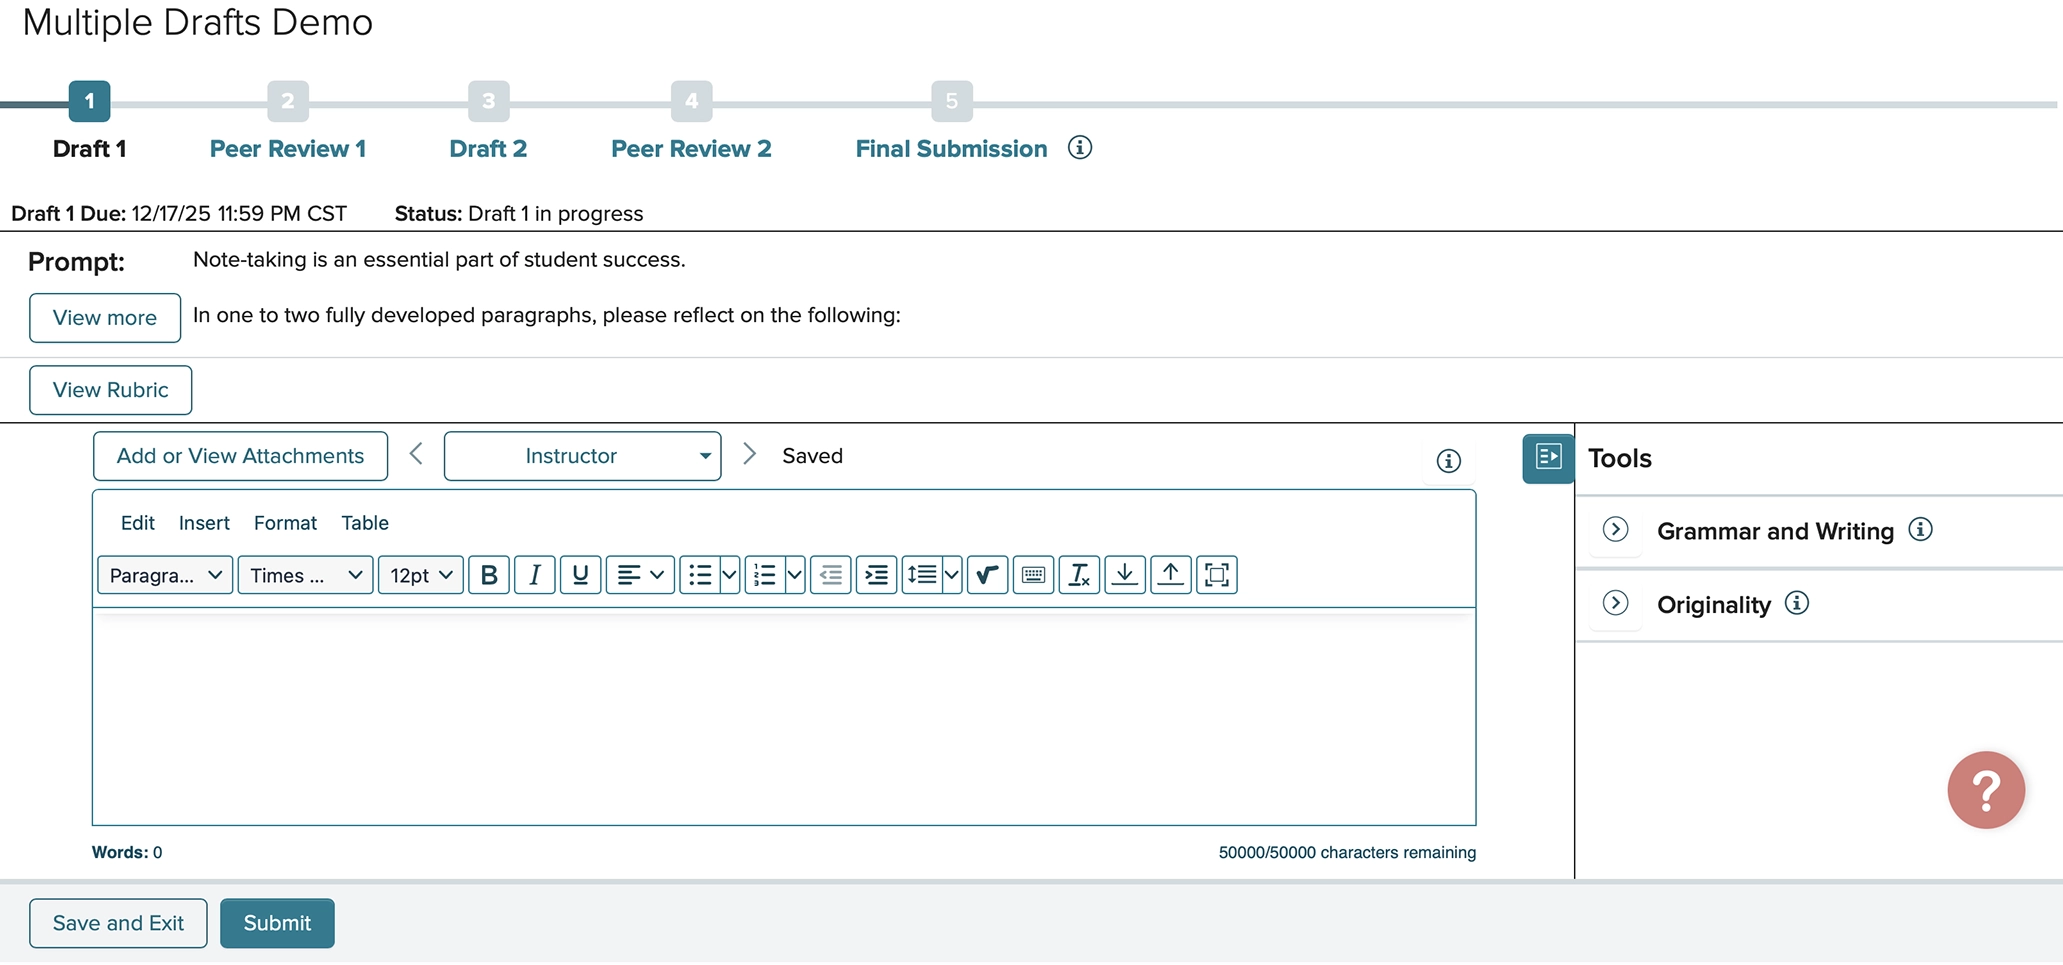Clear text formatting with the Tx icon
Image resolution: width=2063 pixels, height=965 pixels.
click(1079, 575)
